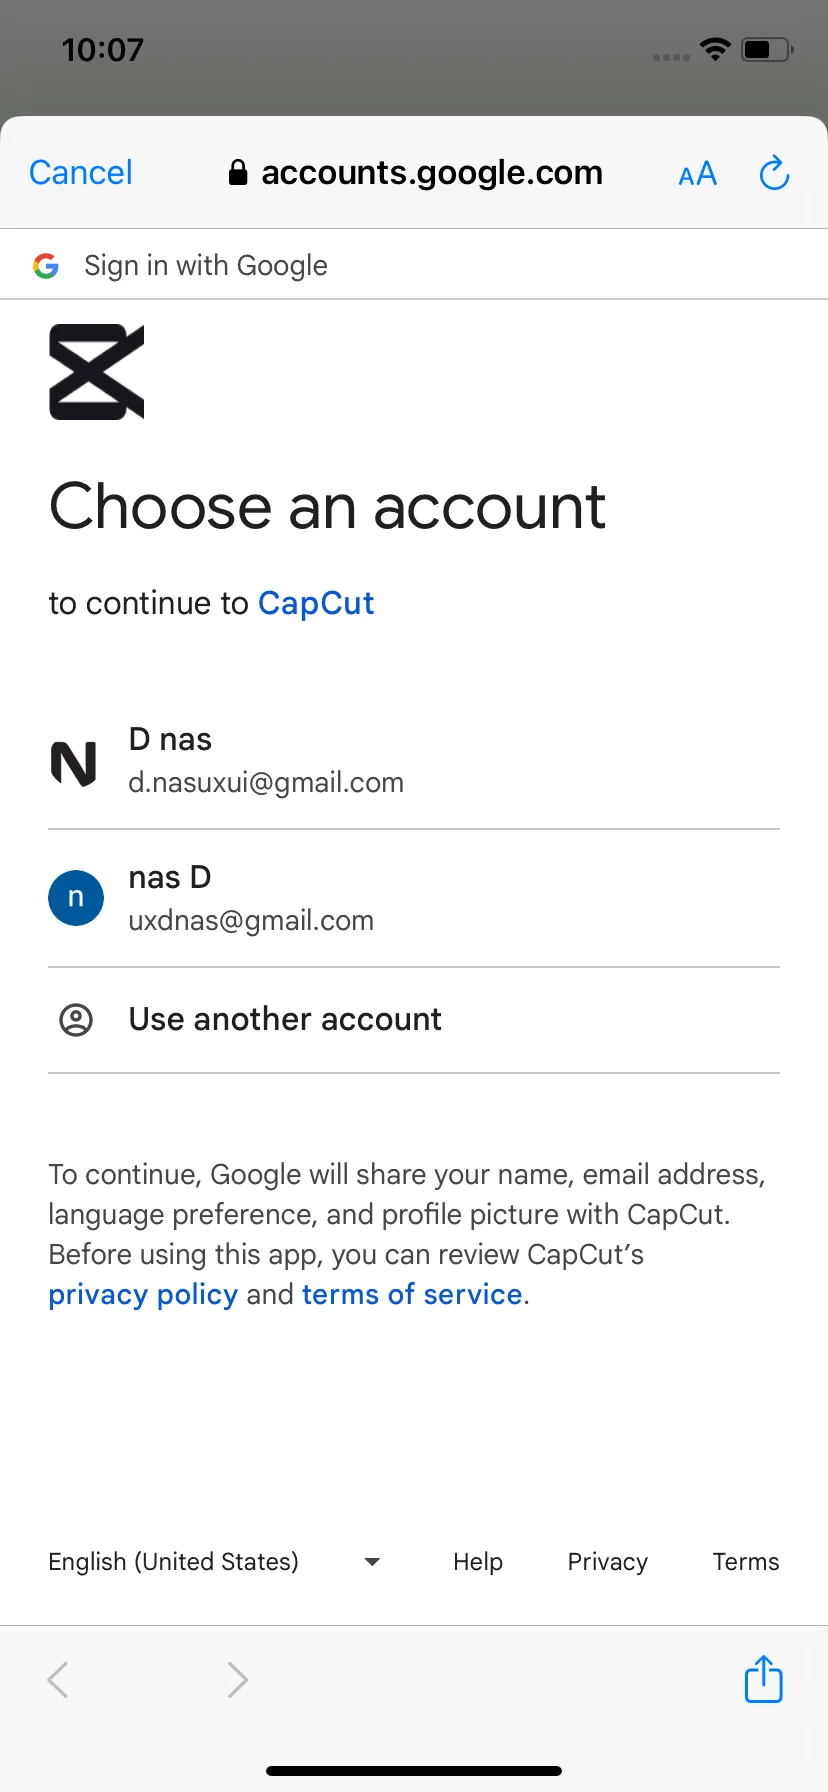Screen dimensions: 828x1792
Task: Click the language dropdown arrow
Action: tap(372, 1562)
